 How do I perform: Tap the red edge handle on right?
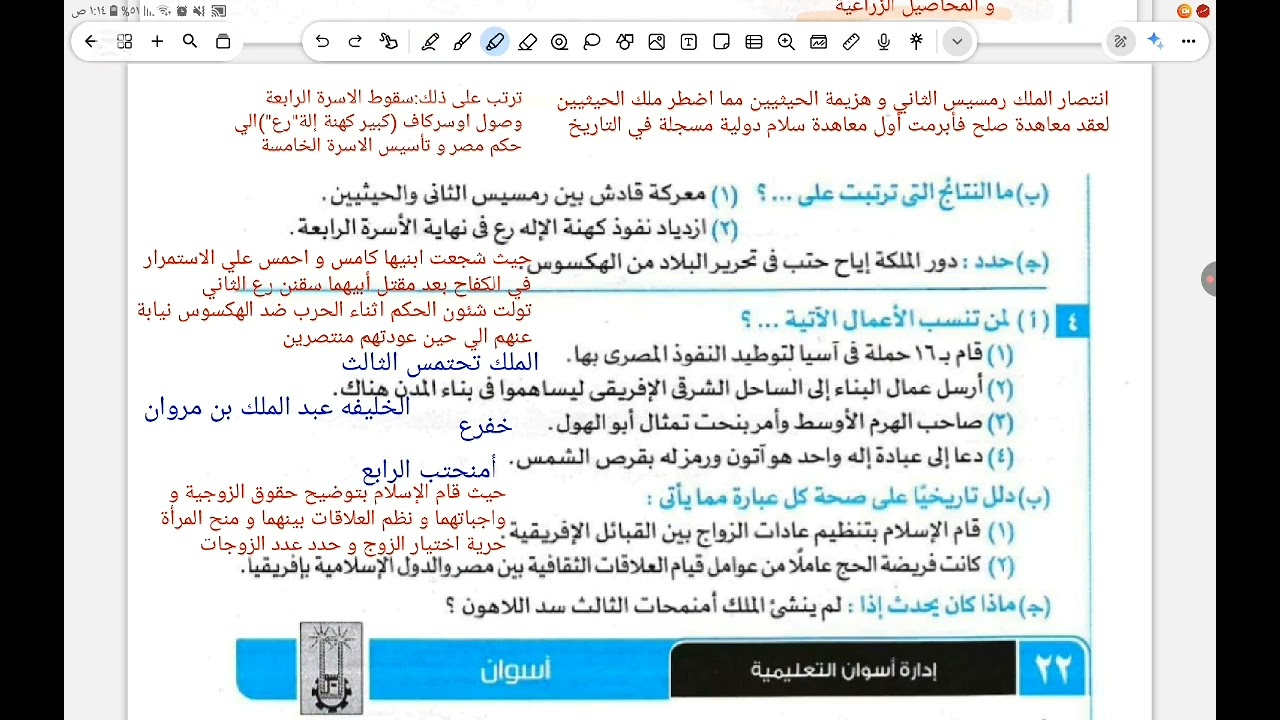coord(1211,279)
